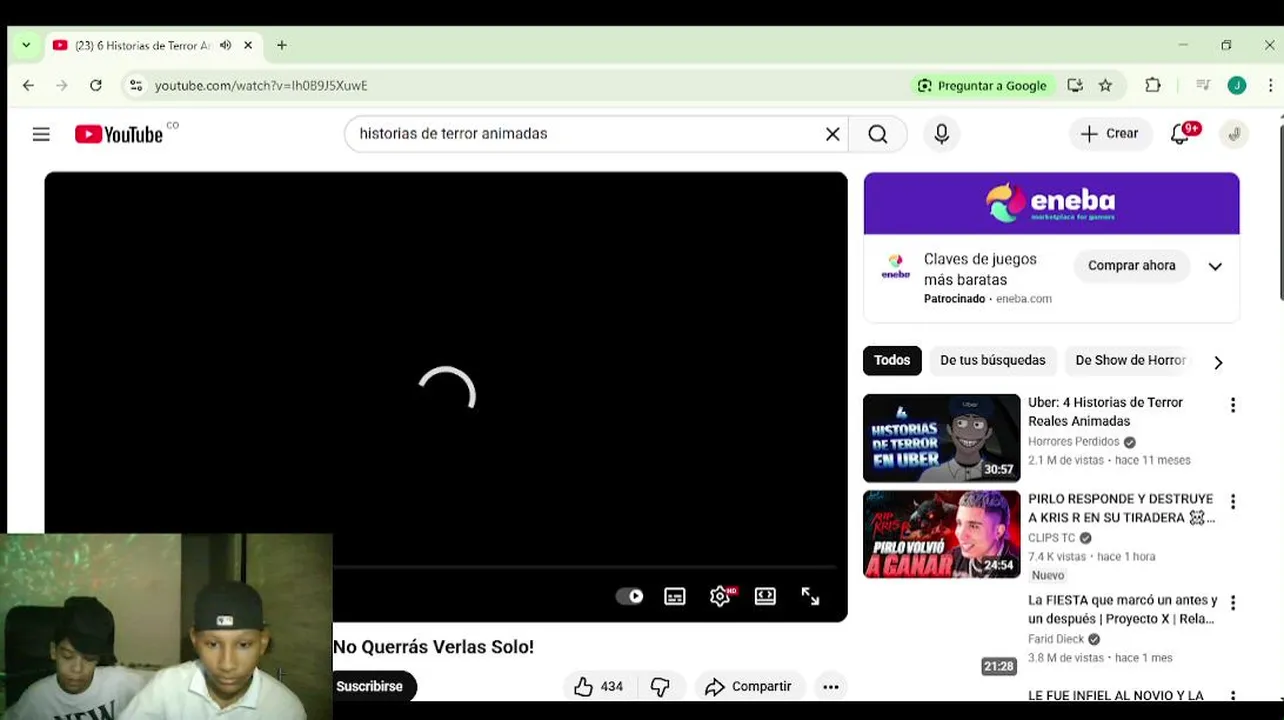
Task: Go to the YouTube home logo
Action: (119, 134)
